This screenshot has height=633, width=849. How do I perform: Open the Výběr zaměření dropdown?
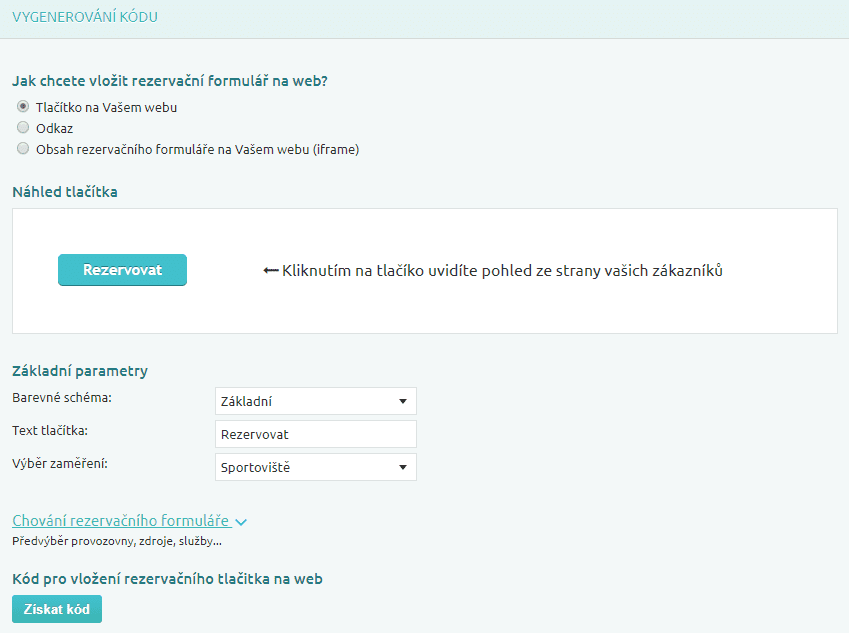tap(316, 467)
